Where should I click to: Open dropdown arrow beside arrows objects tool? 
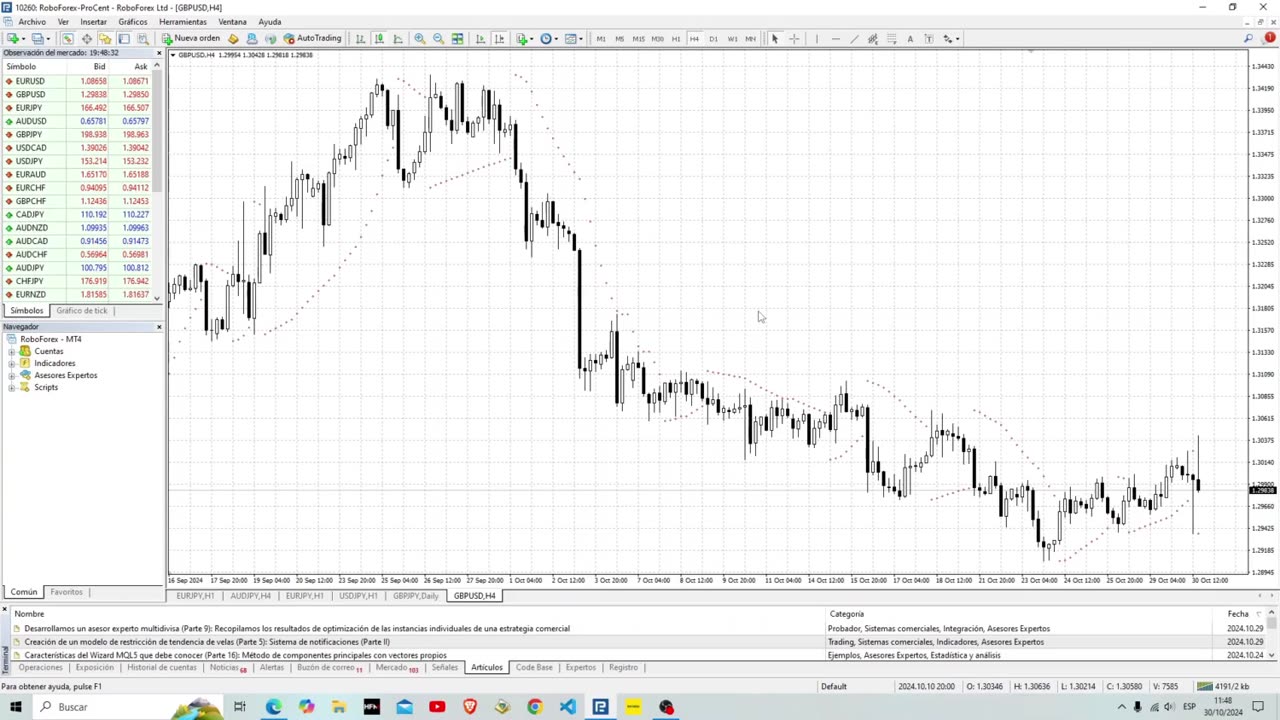point(959,38)
